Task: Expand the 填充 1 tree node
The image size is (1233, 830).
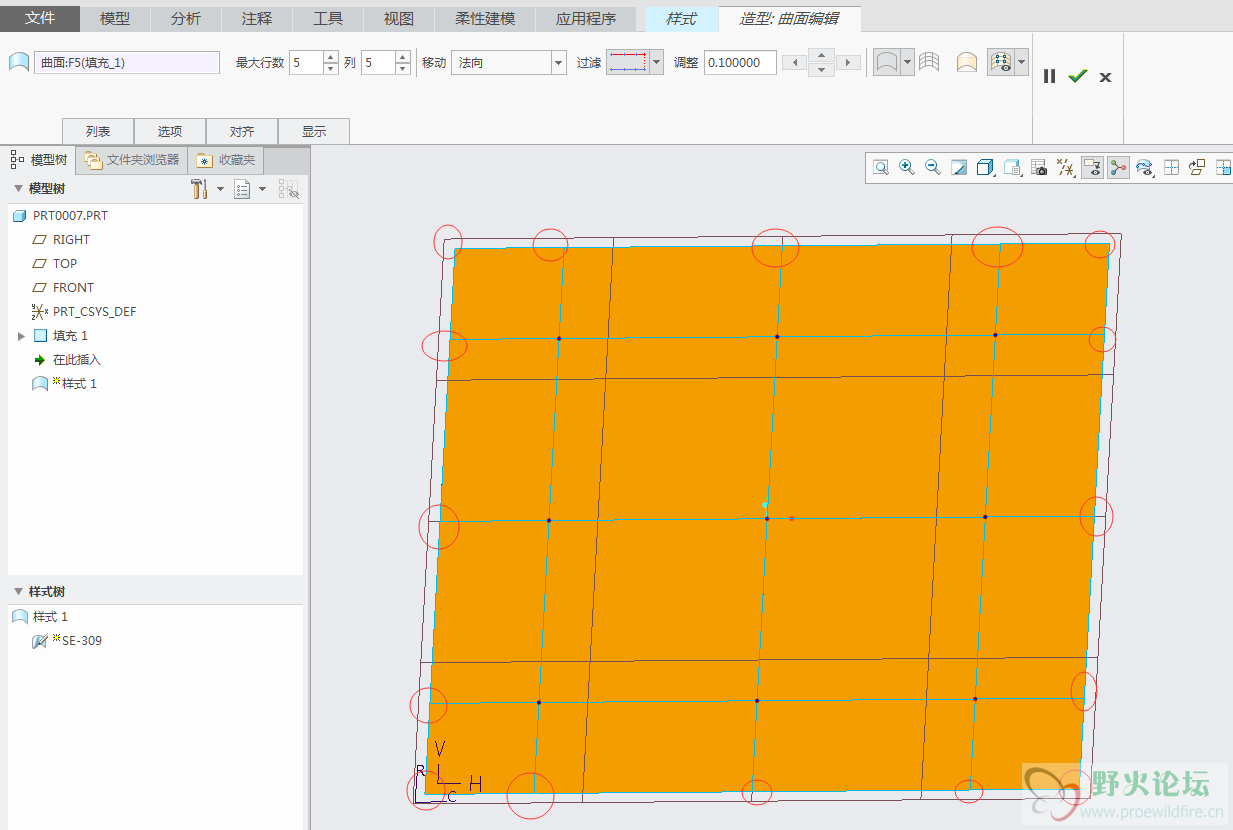Action: tap(22, 336)
